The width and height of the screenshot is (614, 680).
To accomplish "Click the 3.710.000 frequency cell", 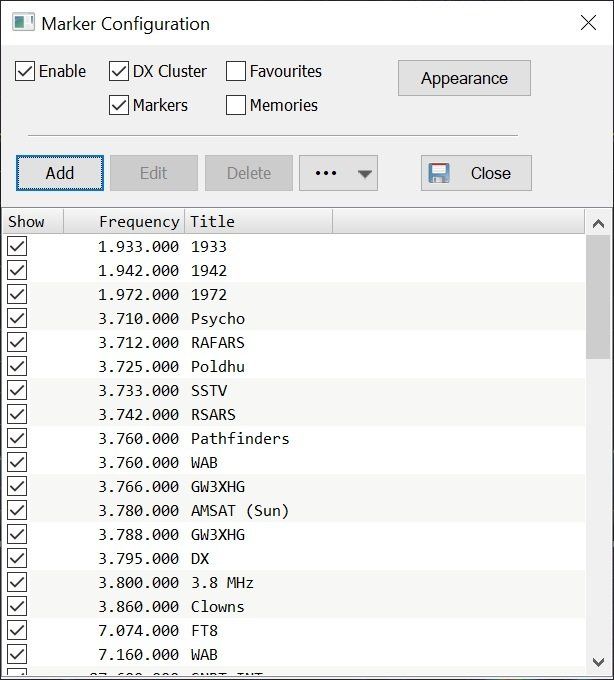I will (138, 318).
